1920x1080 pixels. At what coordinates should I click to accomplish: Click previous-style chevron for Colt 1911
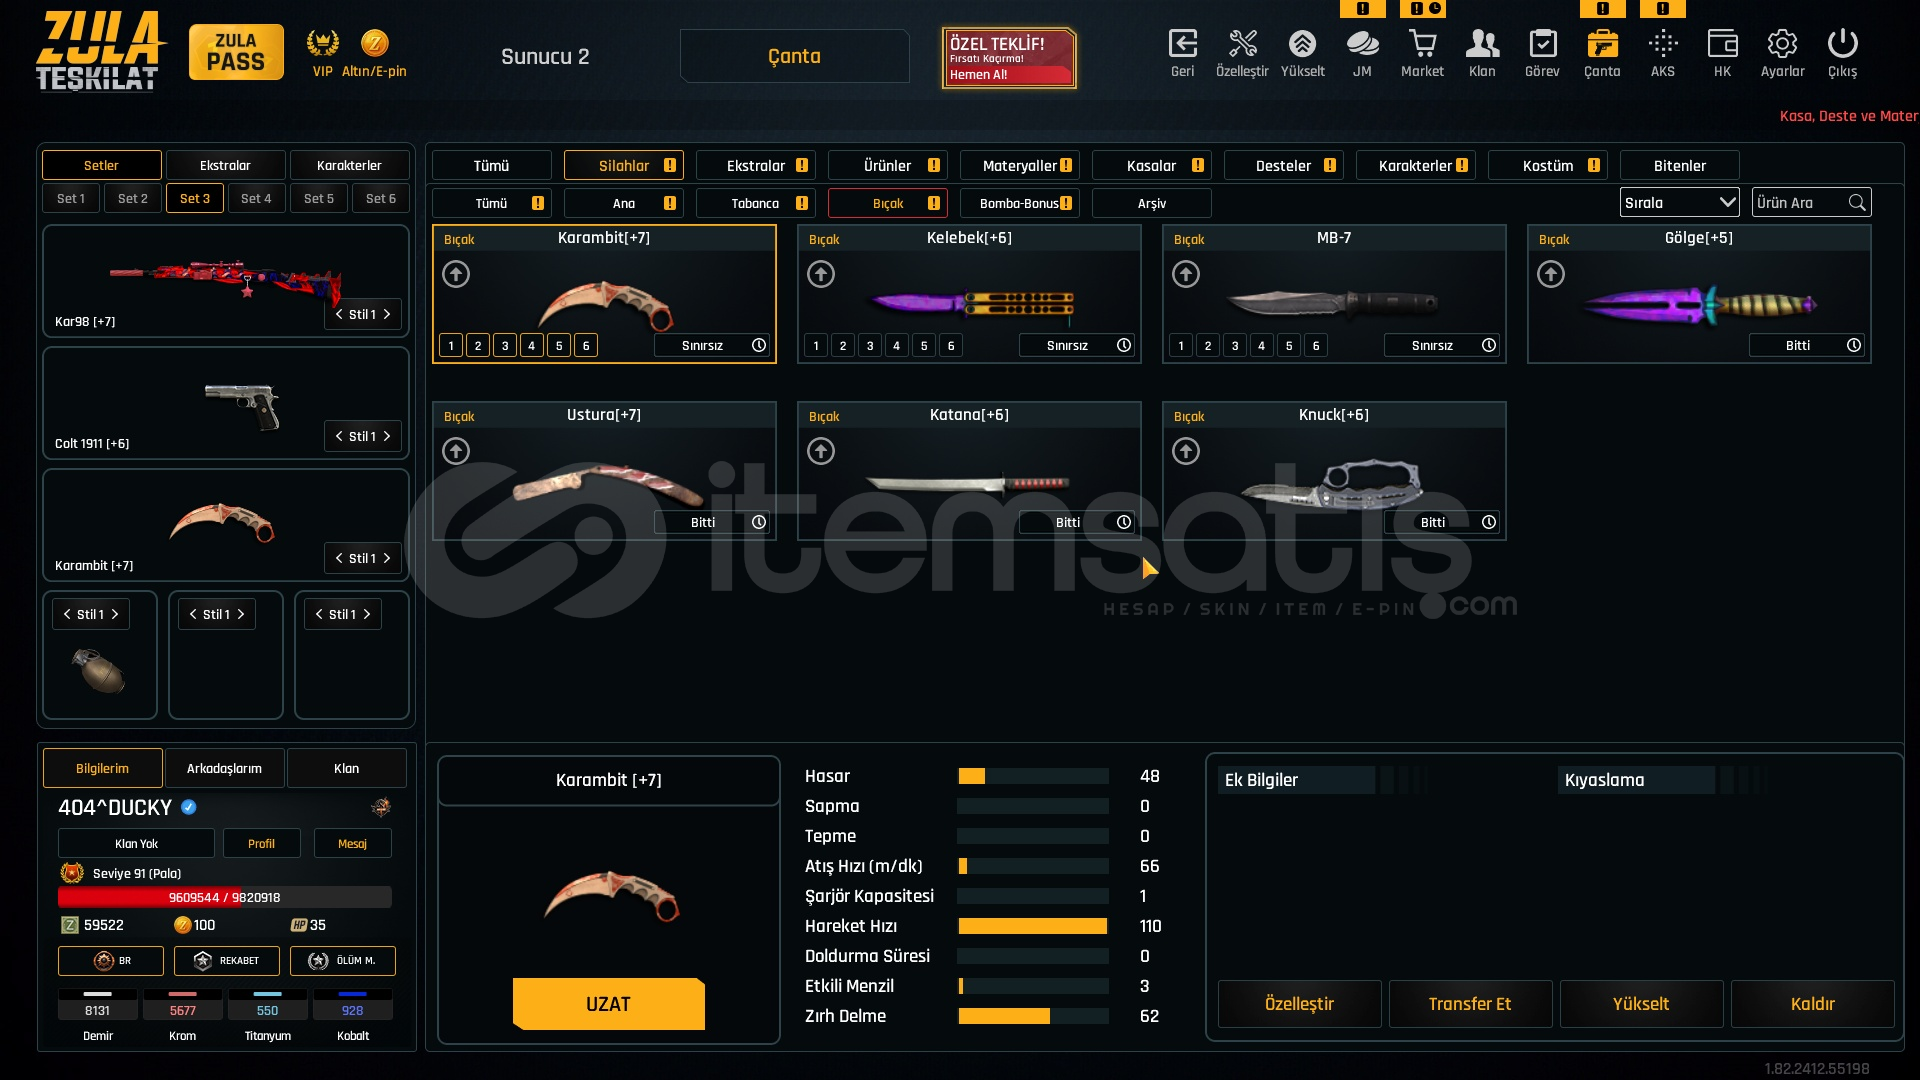tap(339, 436)
